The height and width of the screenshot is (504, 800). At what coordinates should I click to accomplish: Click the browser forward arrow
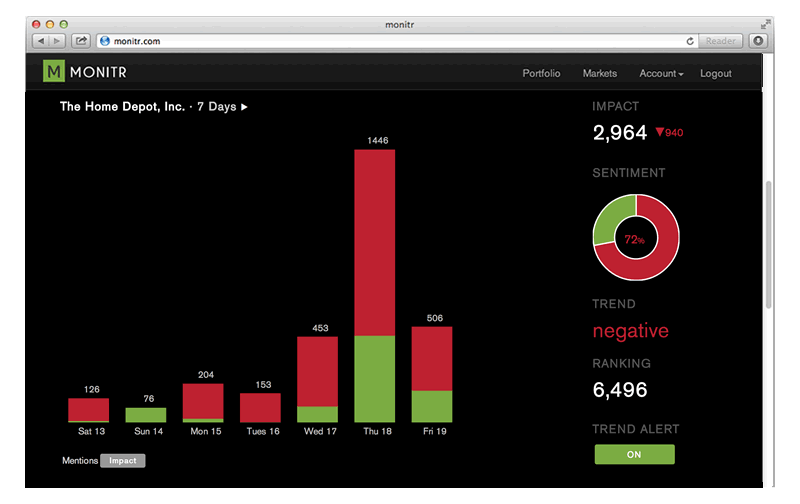tap(58, 41)
